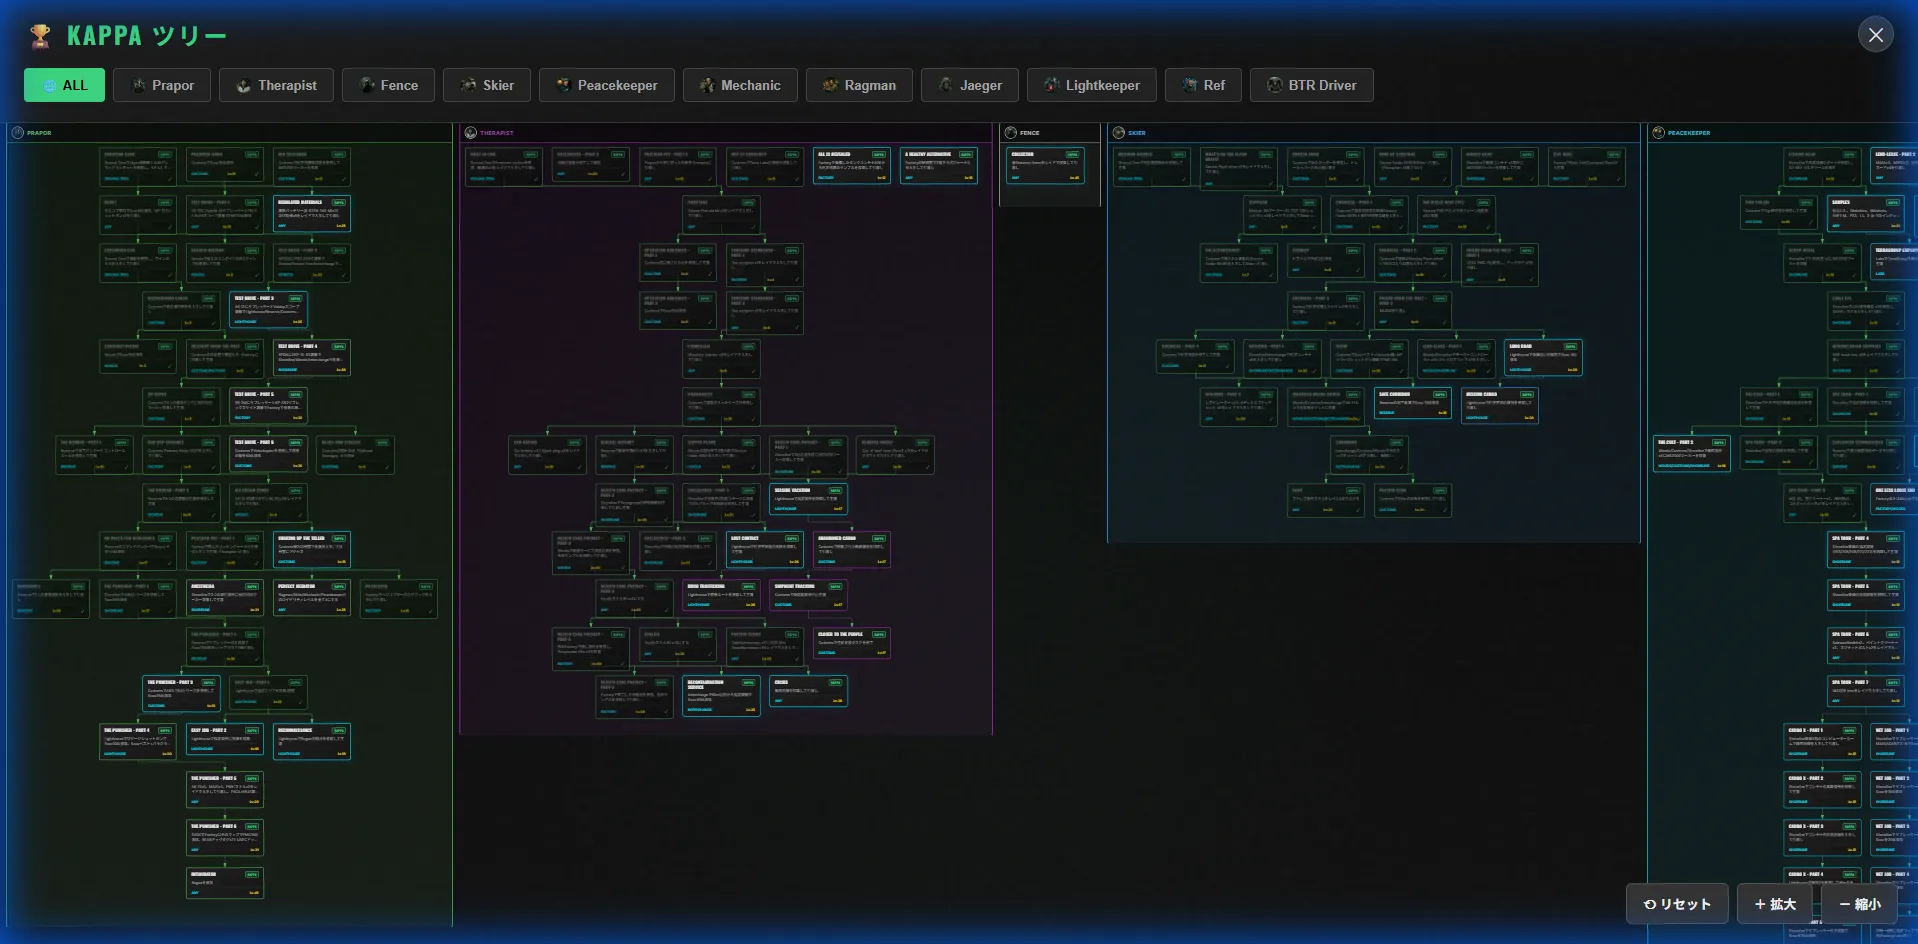
Task: Click the Decontamination Service quest node
Action: pyautogui.click(x=722, y=694)
